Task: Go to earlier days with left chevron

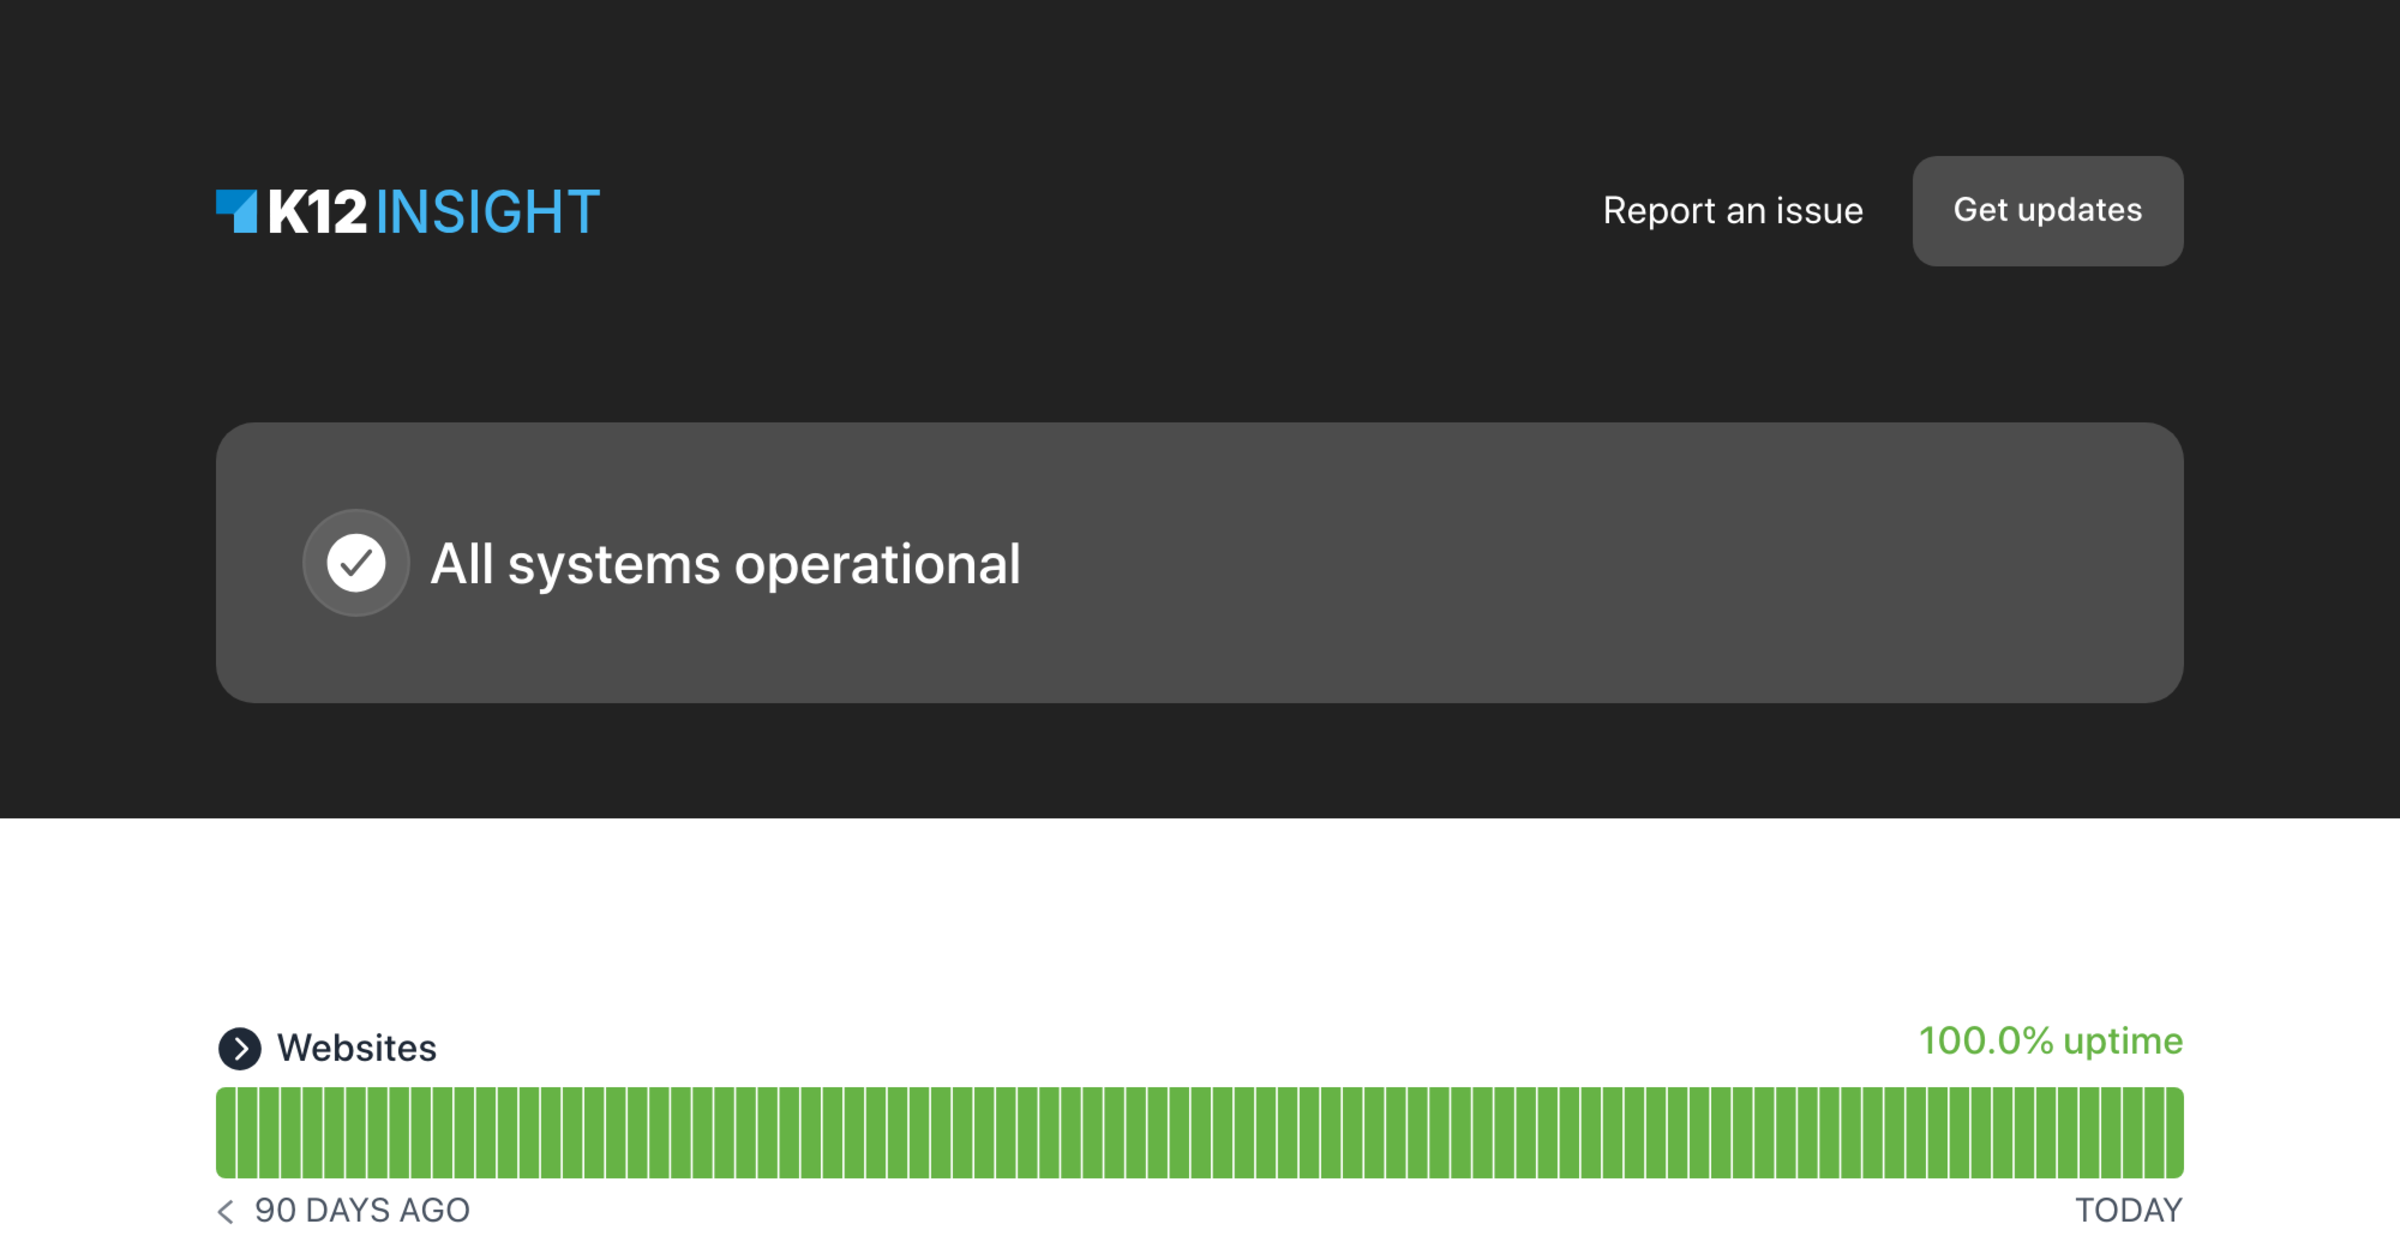Action: pos(226,1211)
